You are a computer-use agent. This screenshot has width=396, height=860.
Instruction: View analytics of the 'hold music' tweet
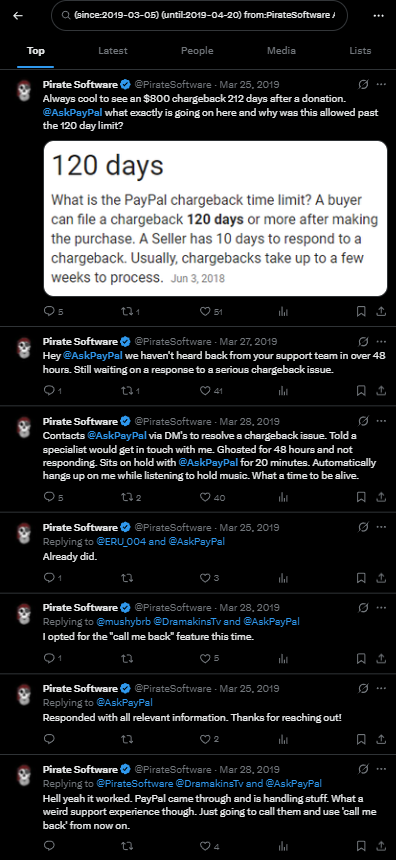(284, 497)
